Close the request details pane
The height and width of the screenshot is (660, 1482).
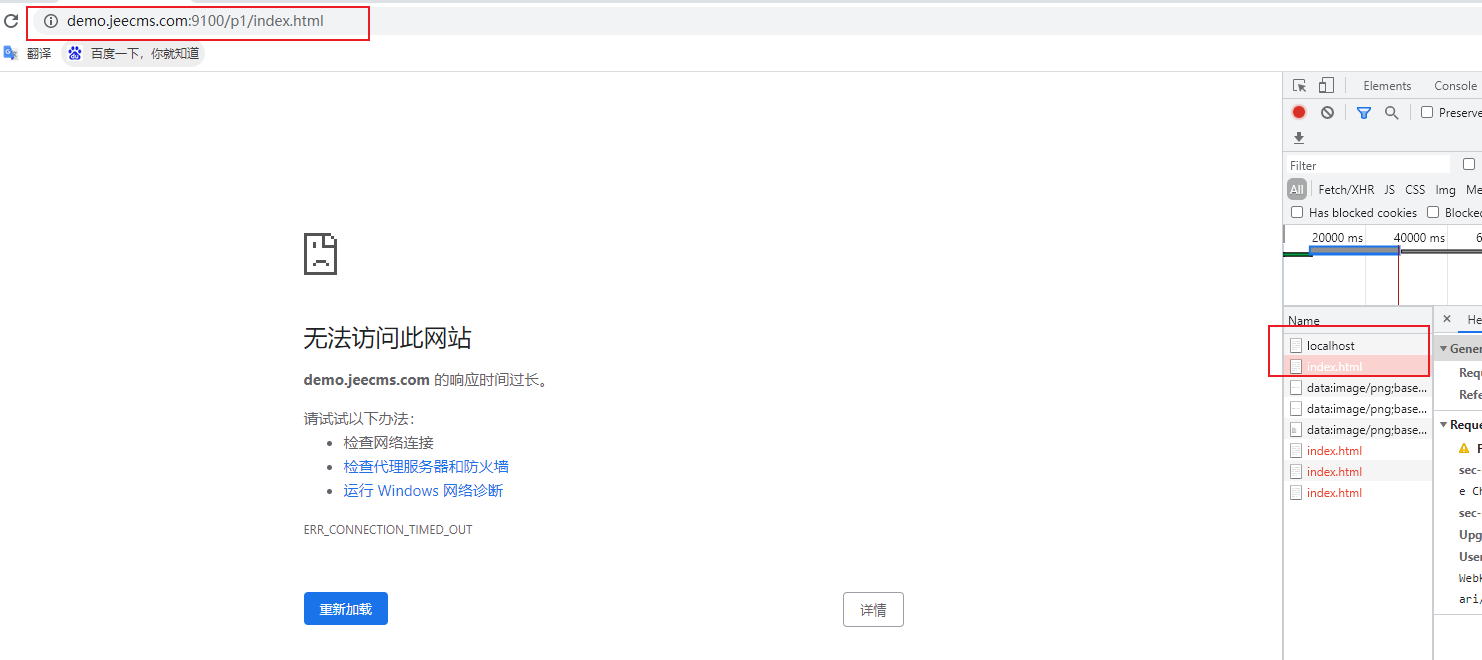[x=1446, y=319]
